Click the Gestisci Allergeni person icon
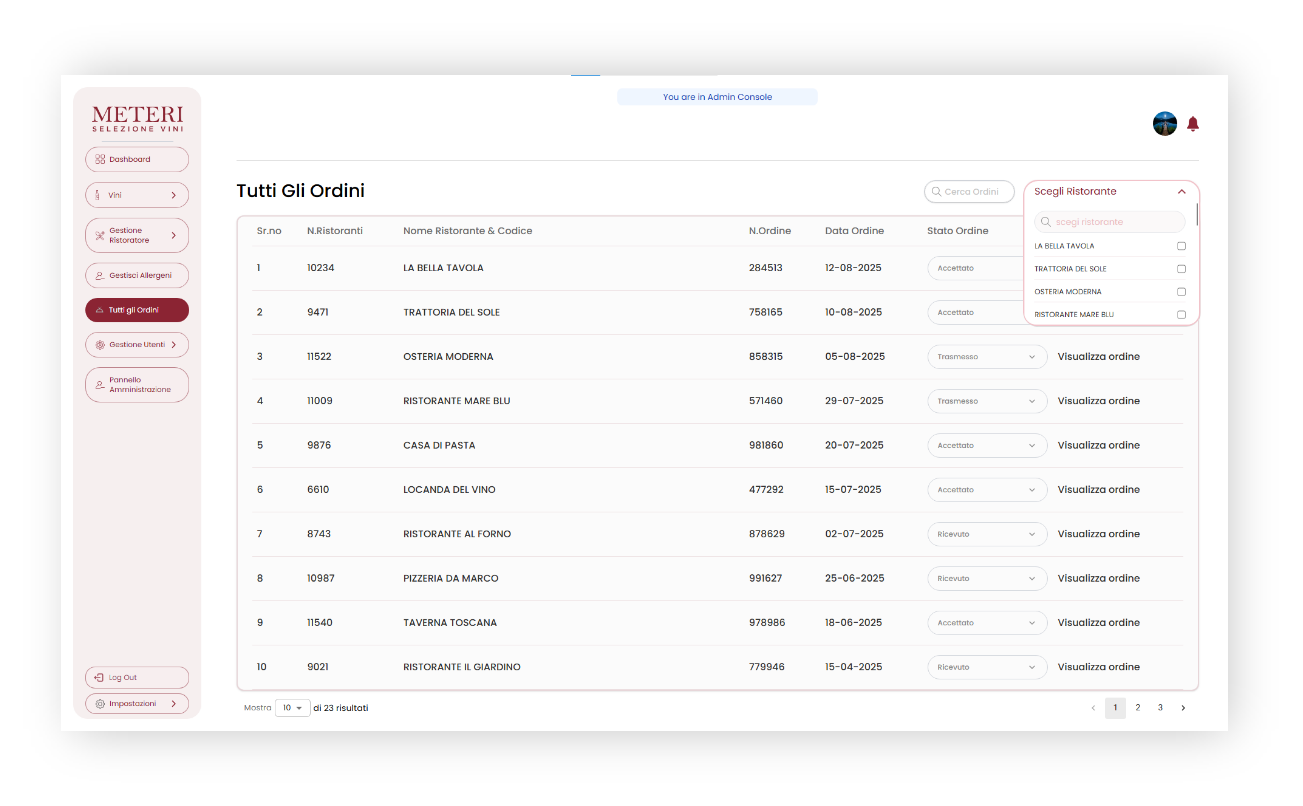Image resolution: width=1303 pixels, height=806 pixels. (x=100, y=276)
